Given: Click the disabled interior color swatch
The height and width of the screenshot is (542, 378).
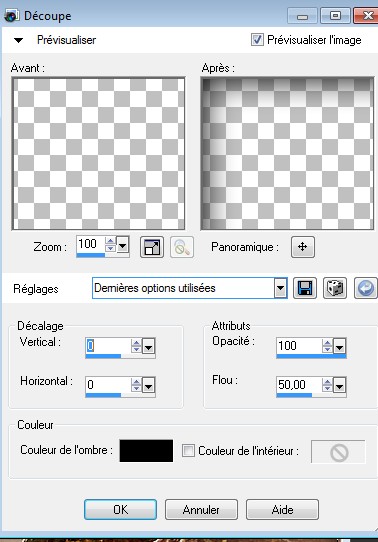Looking at the screenshot, I should [338, 451].
